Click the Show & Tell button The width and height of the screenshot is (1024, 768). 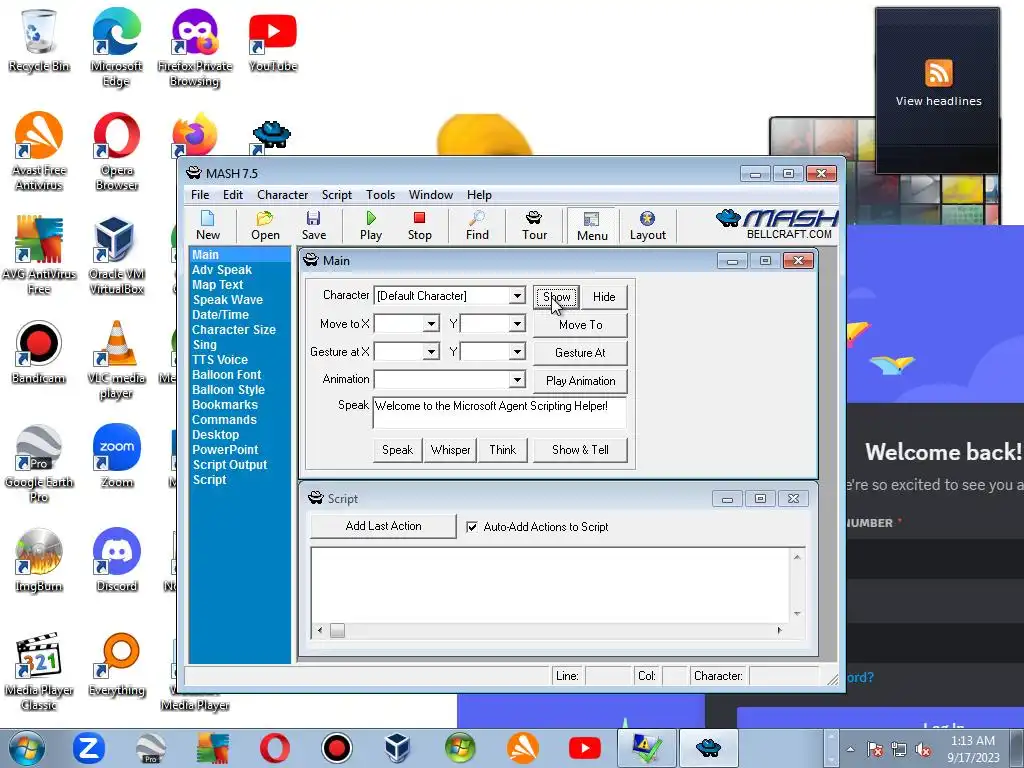pos(580,450)
